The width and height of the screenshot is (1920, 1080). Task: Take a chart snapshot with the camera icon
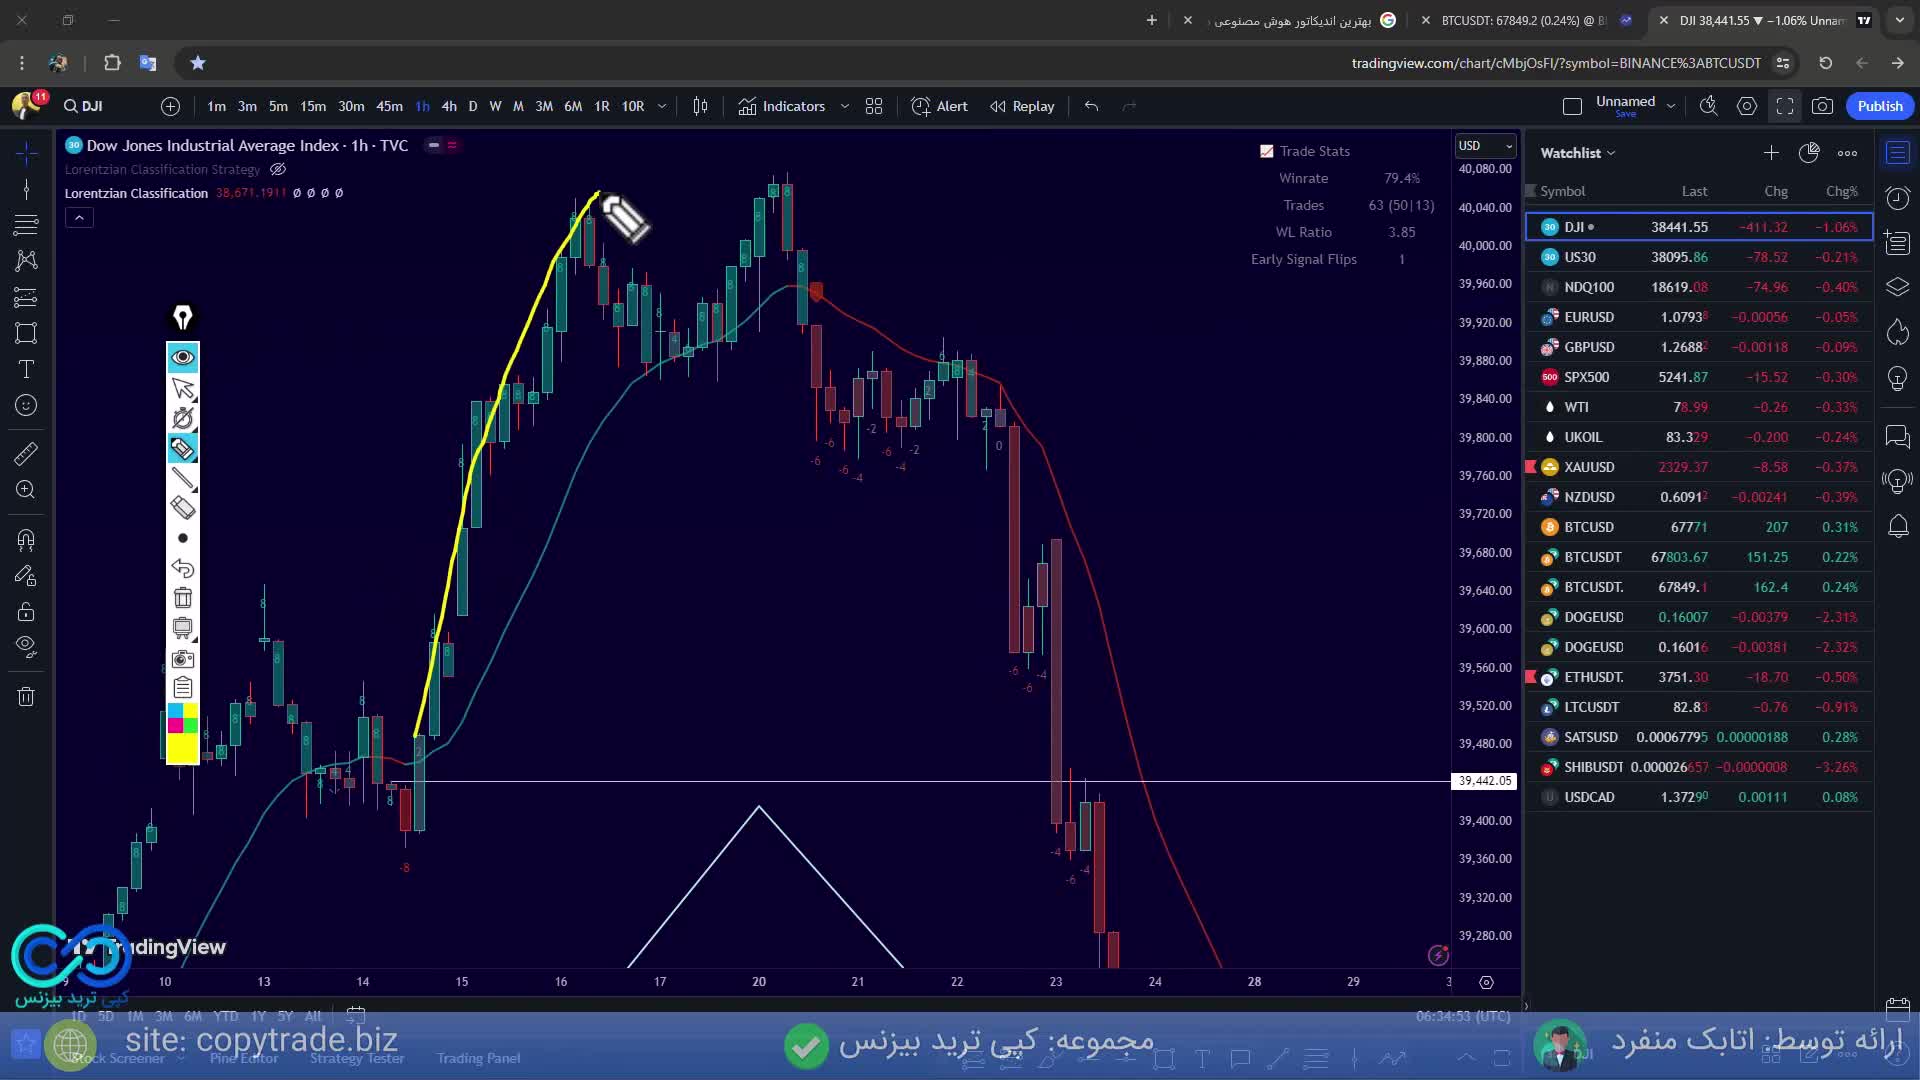coord(1824,106)
